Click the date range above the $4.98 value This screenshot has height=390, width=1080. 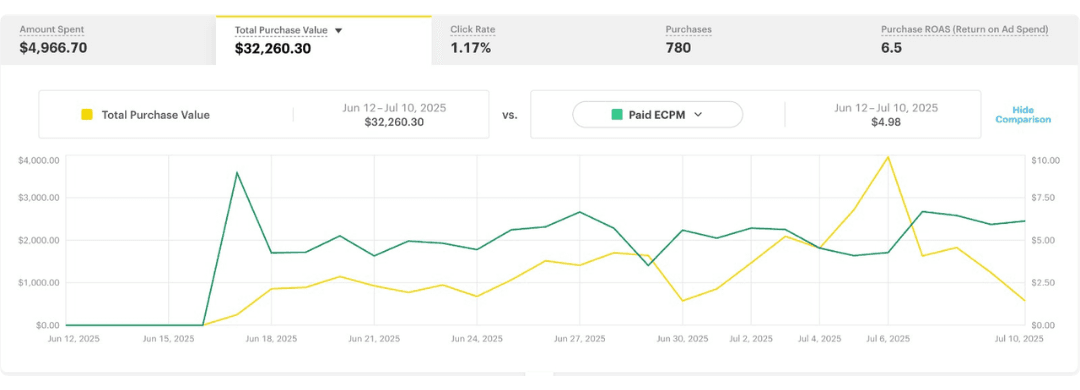point(886,108)
